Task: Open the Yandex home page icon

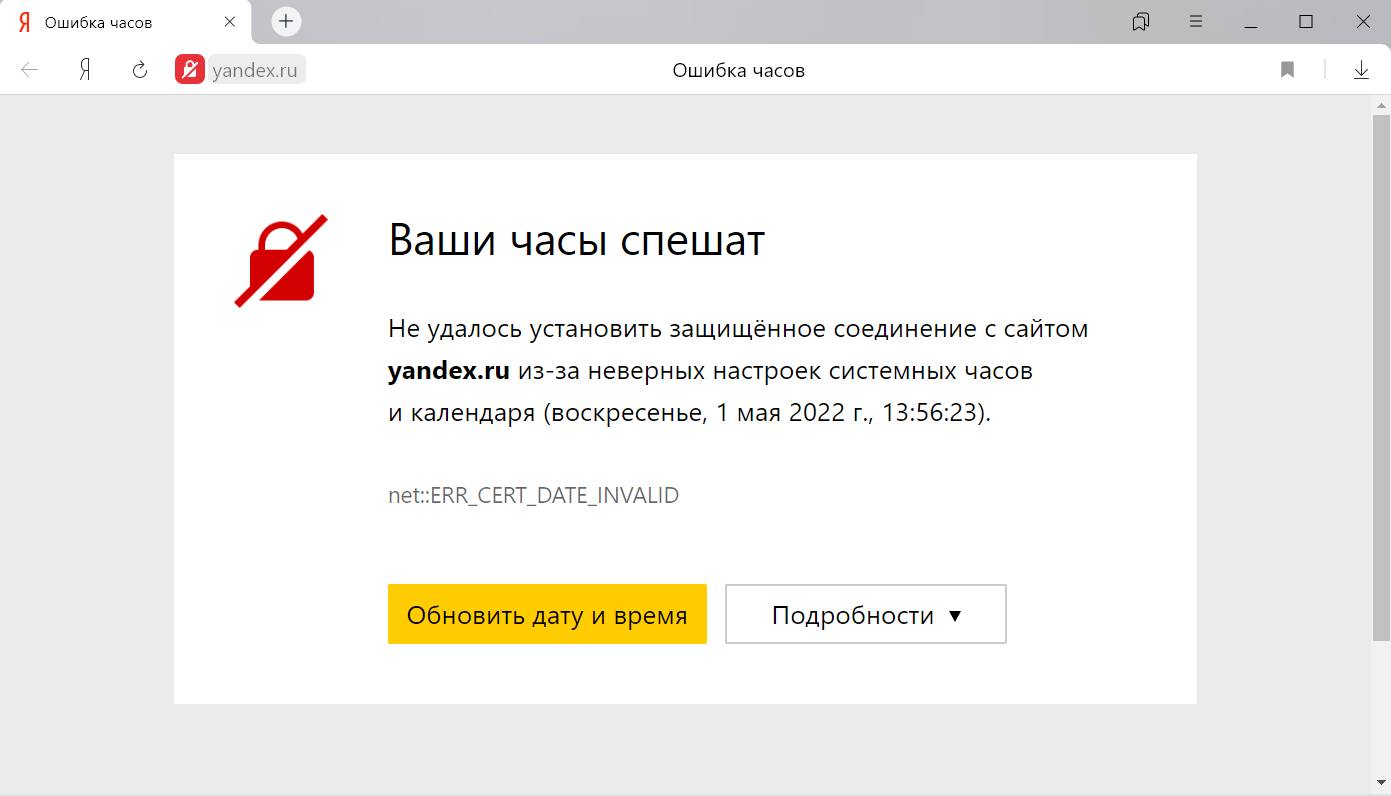Action: pos(85,70)
